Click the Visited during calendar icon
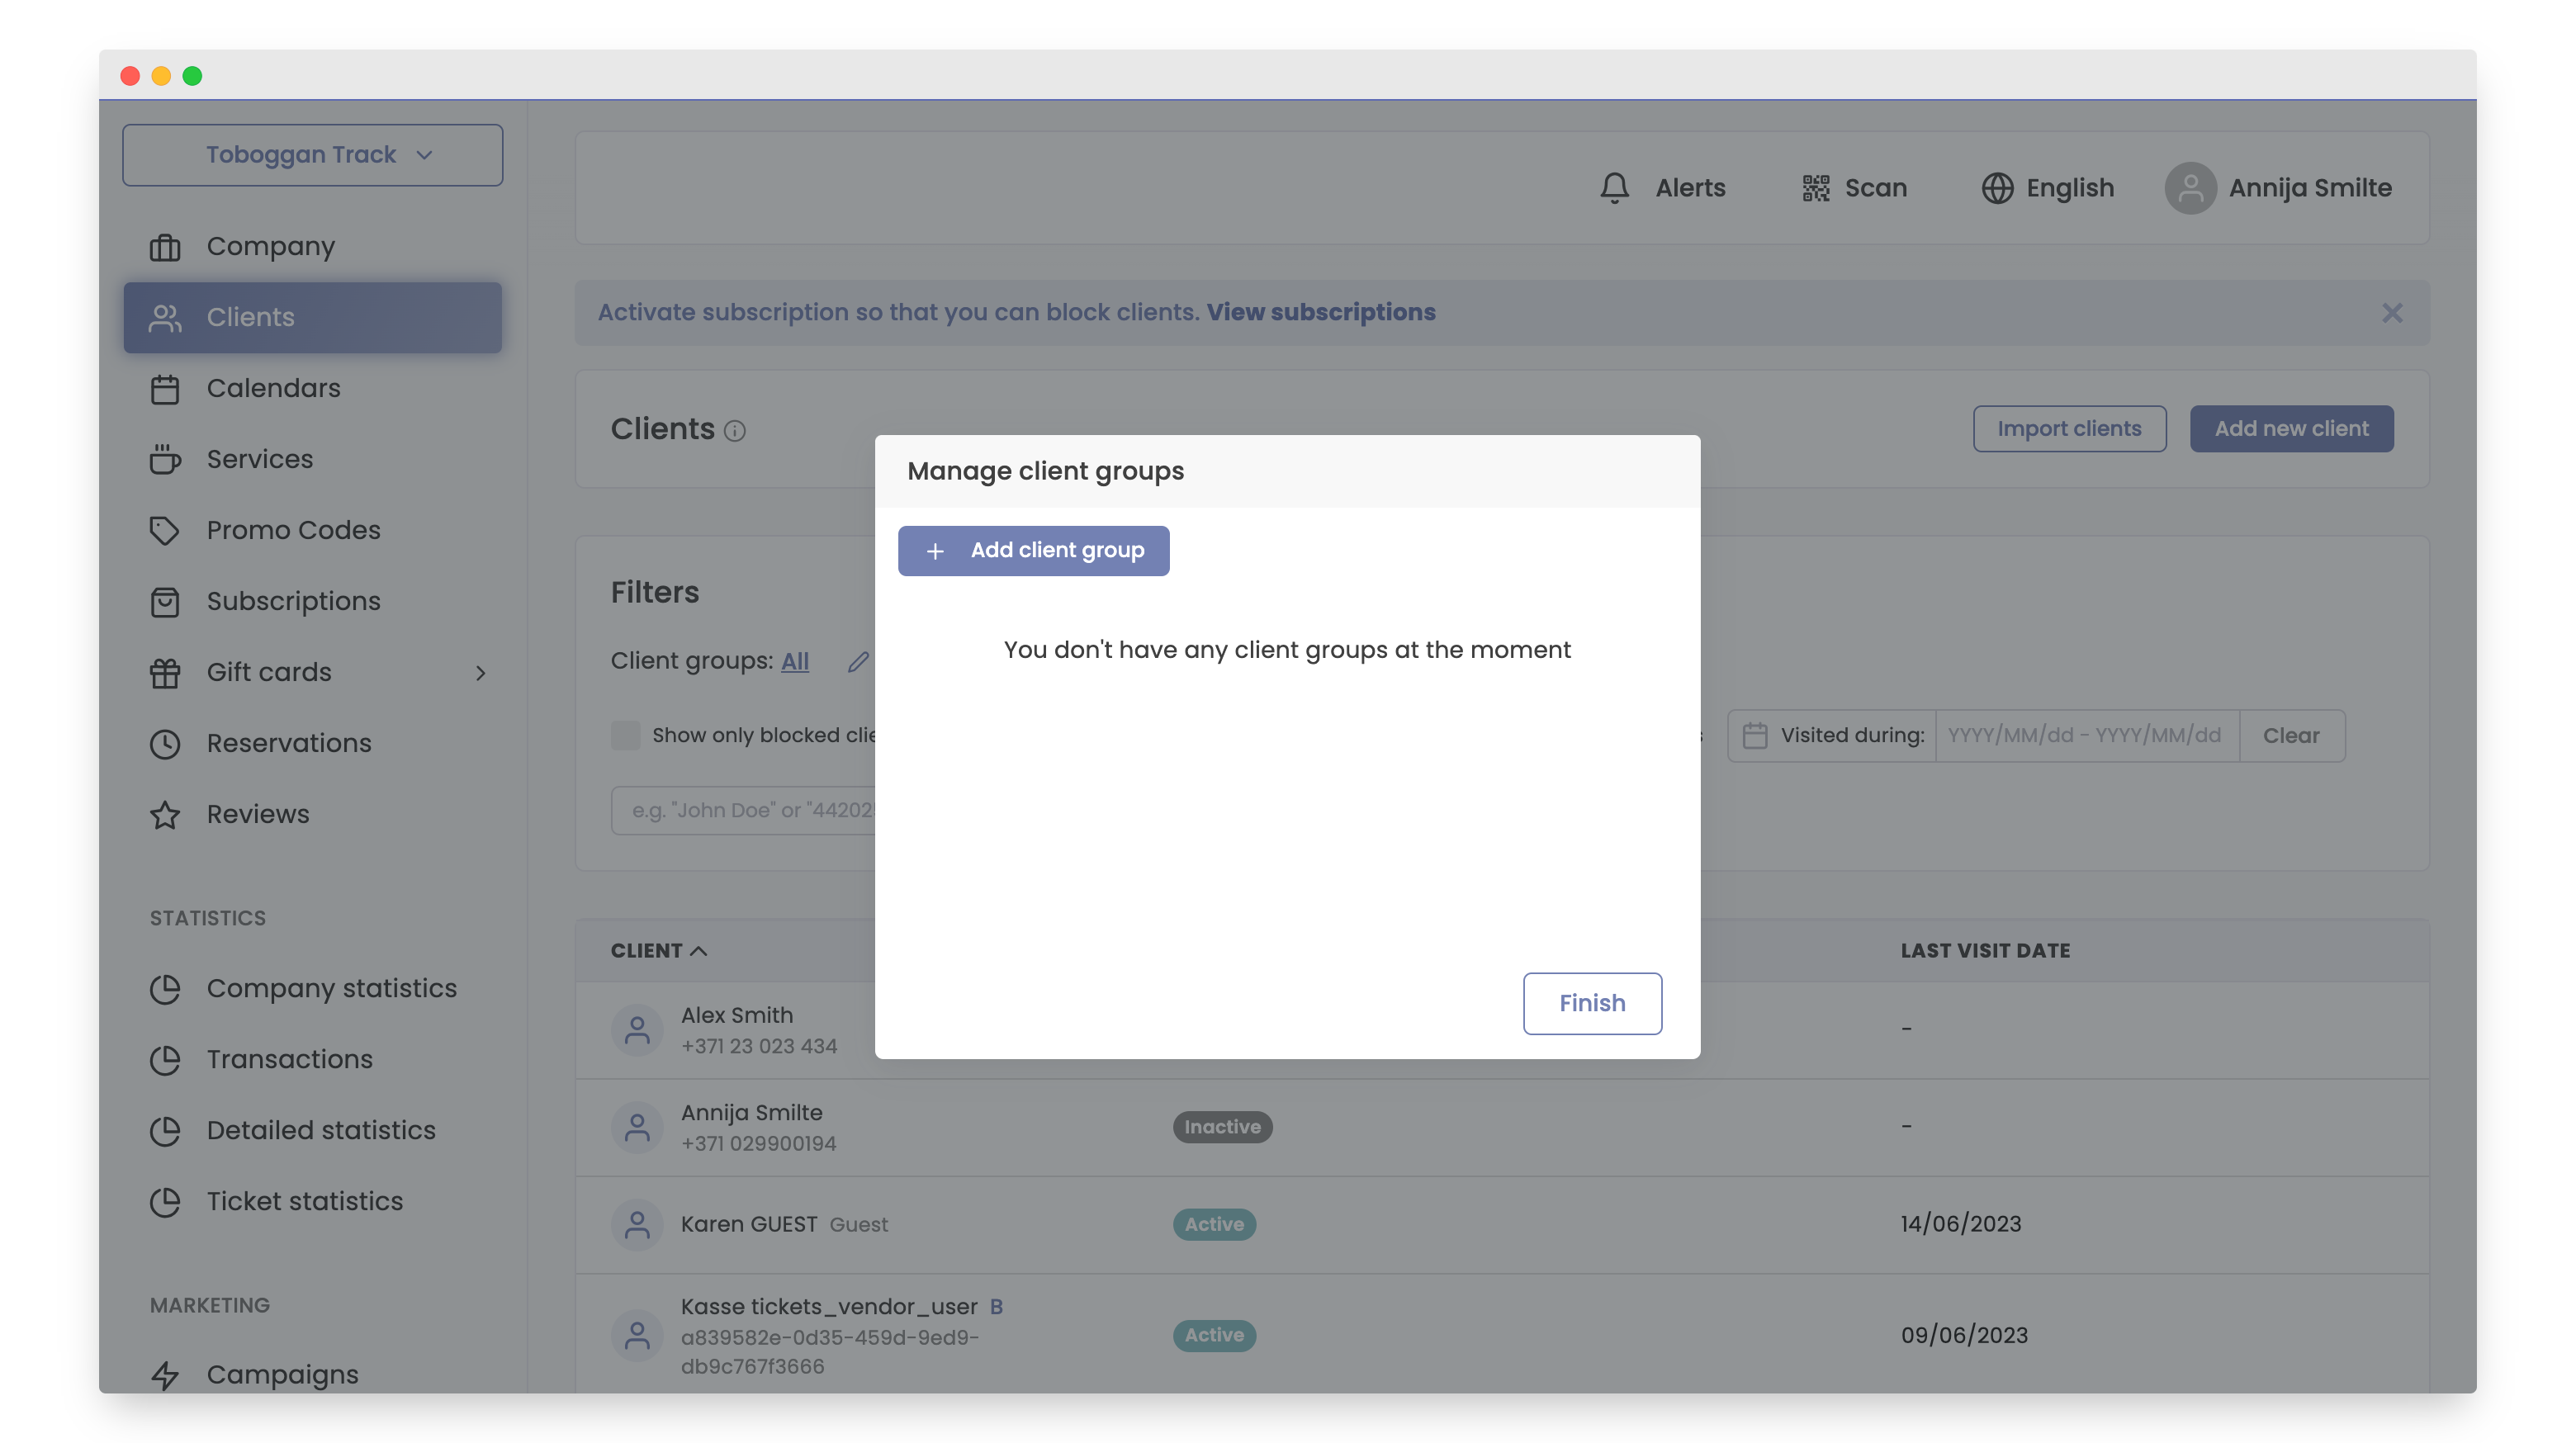Screen dimensions: 2576x1443 click(1754, 736)
